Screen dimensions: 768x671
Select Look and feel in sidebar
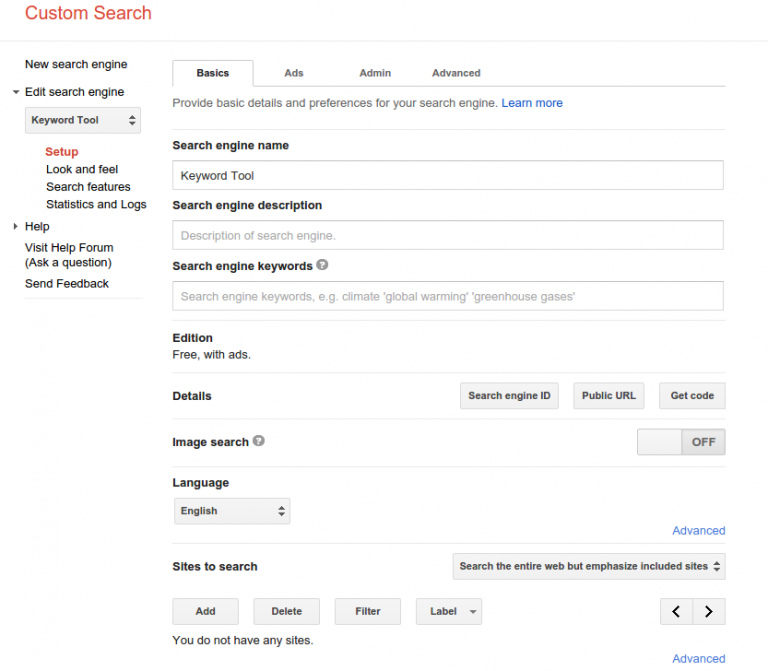click(x=82, y=170)
